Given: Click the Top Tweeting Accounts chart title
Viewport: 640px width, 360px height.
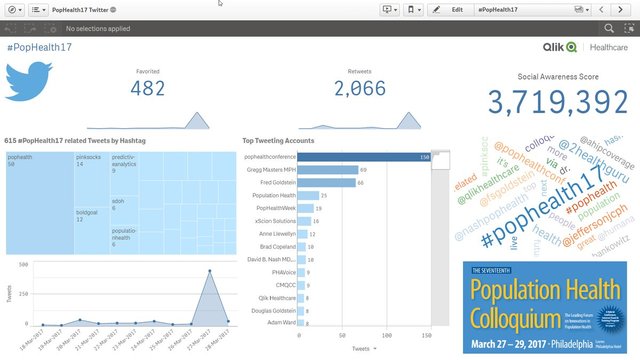Looking at the screenshot, I should tap(278, 140).
